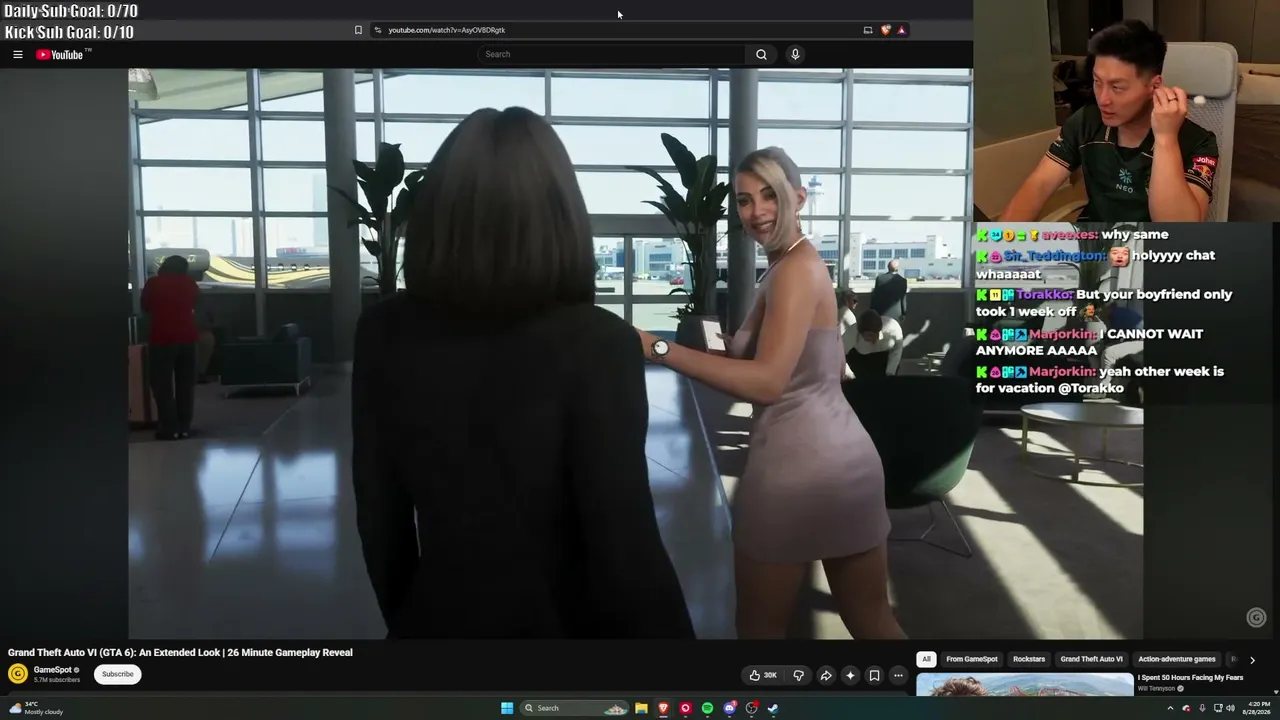
Task: Open File Explorer from the taskbar
Action: (x=641, y=708)
